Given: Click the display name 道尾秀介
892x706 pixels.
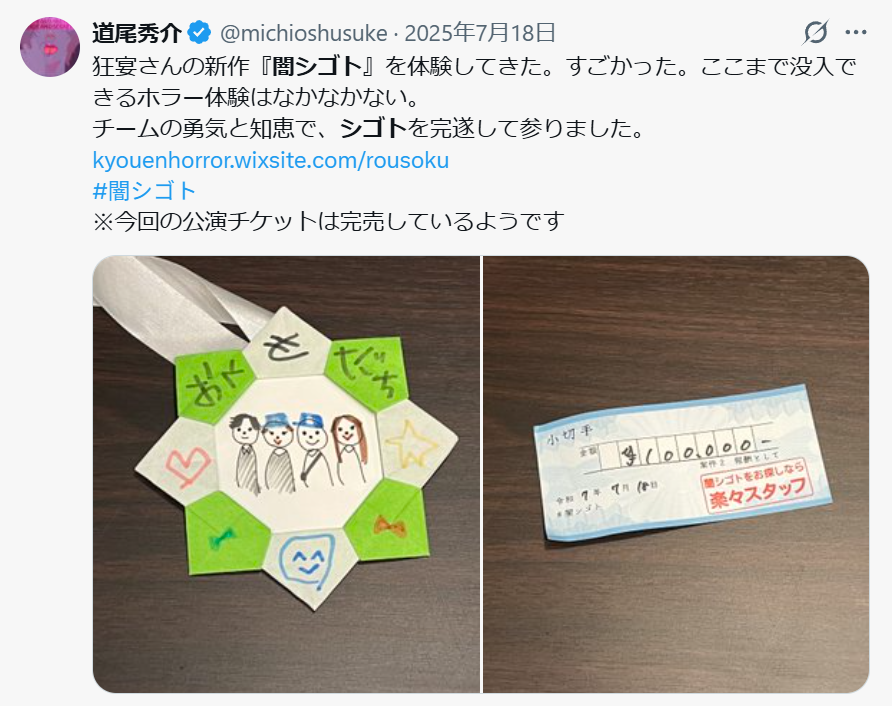Looking at the screenshot, I should tap(137, 33).
